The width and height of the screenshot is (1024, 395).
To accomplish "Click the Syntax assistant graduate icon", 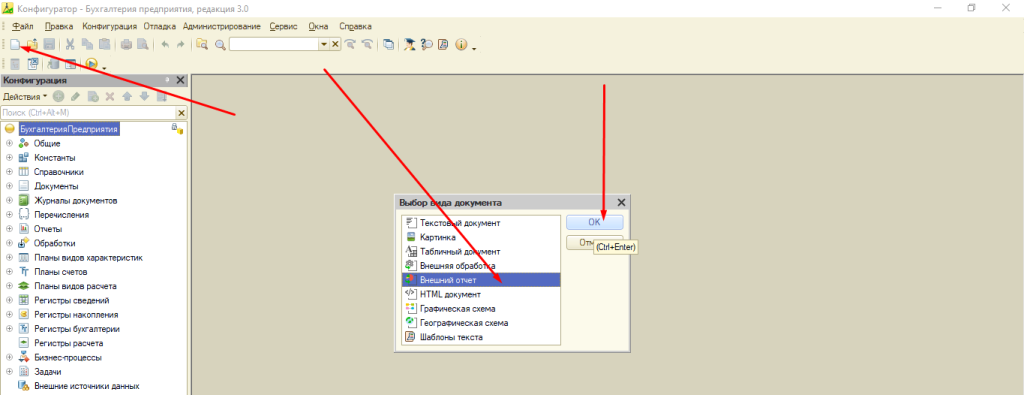I will 410,44.
